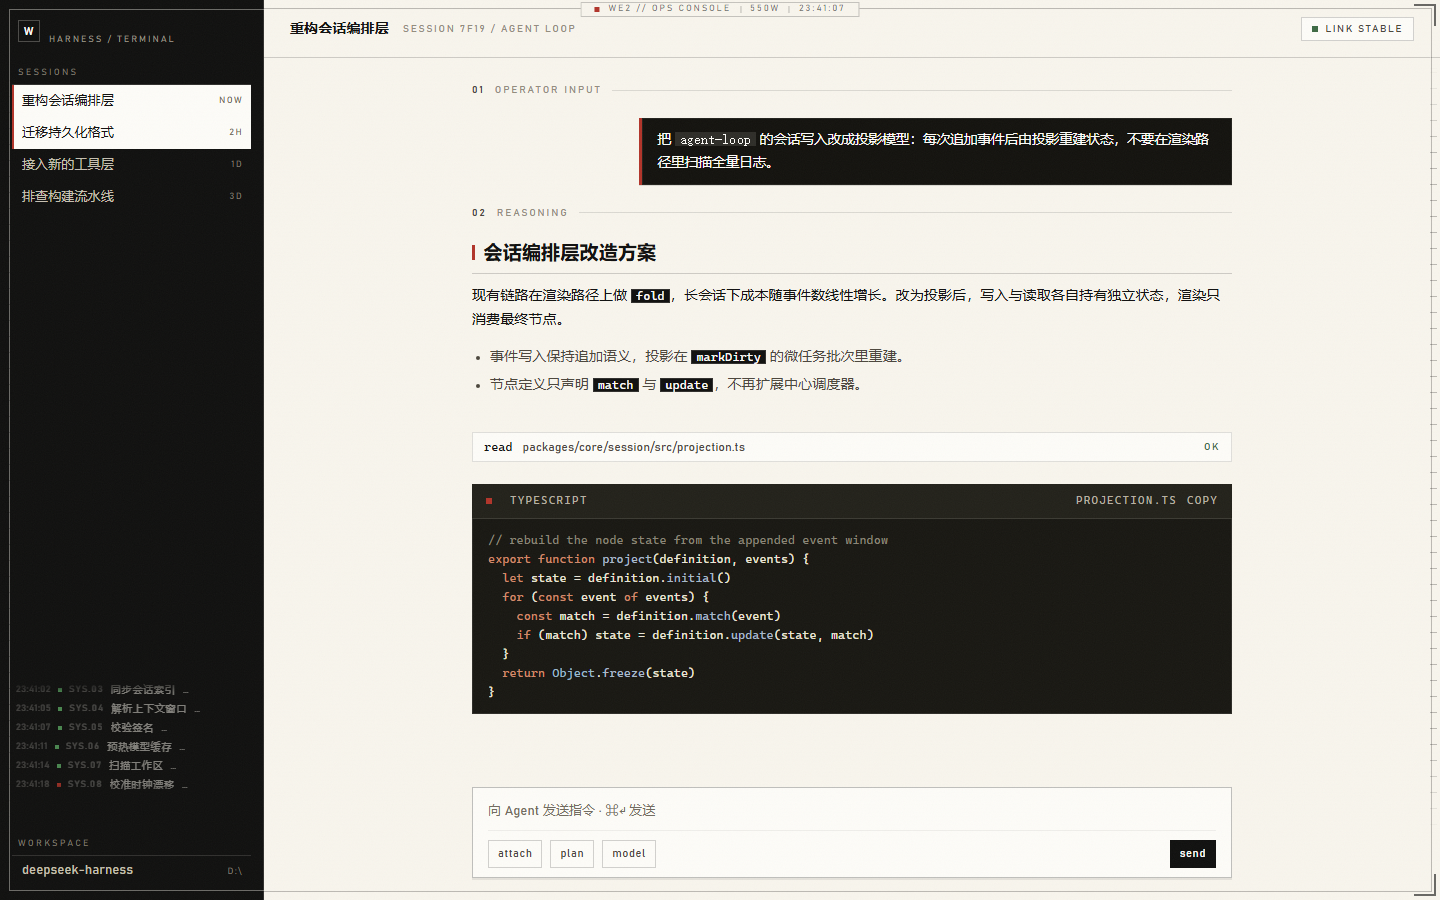Focus the Agent command input field
The width and height of the screenshot is (1440, 900).
(852, 810)
